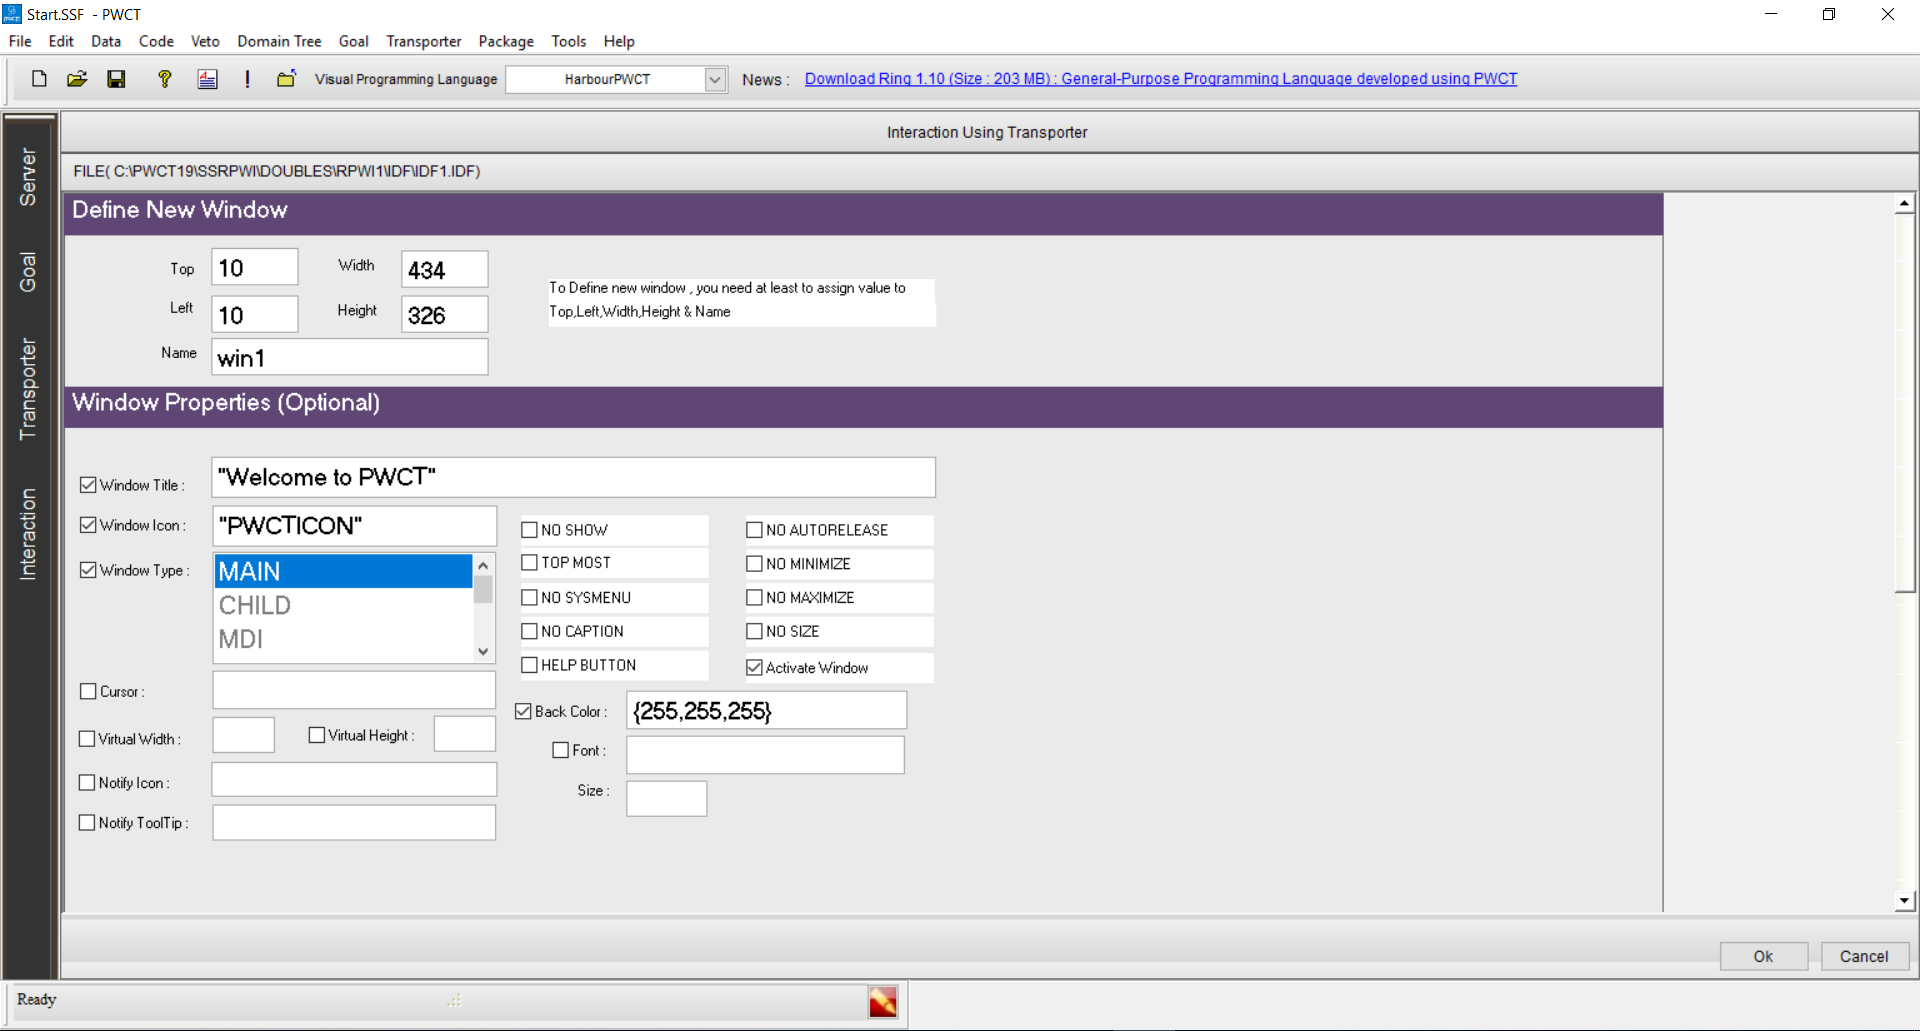This screenshot has height=1031, width=1920.
Task: Open the Domain Tree menu
Action: pos(279,41)
